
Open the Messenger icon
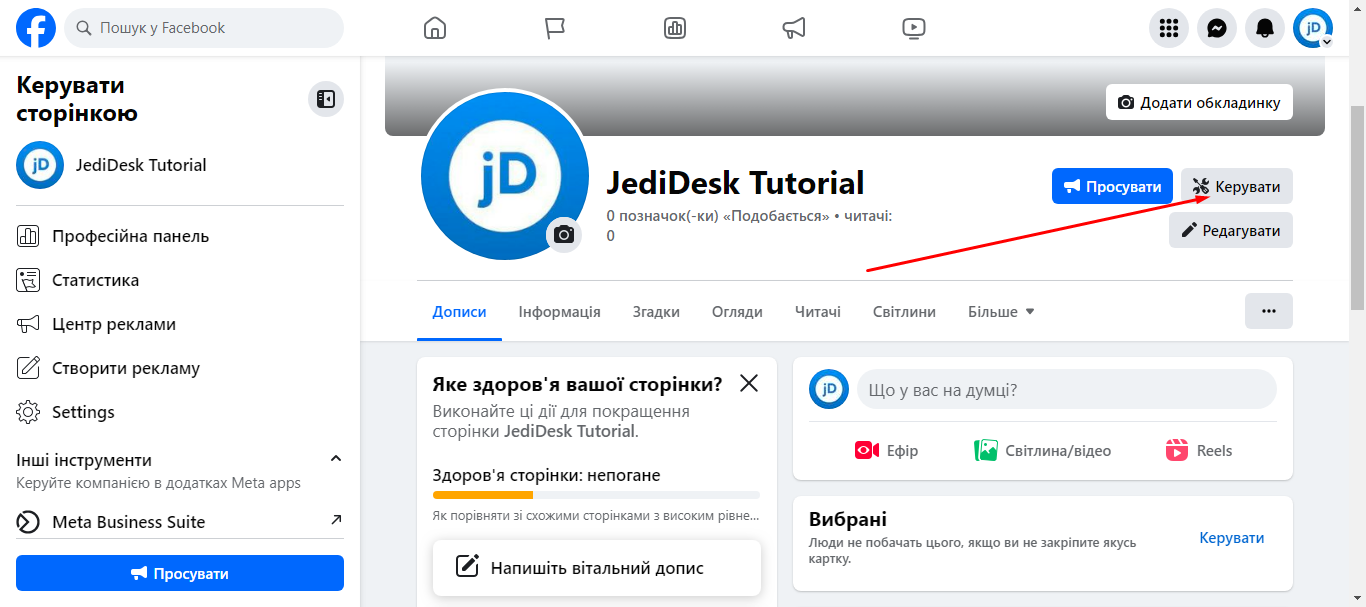click(1217, 28)
